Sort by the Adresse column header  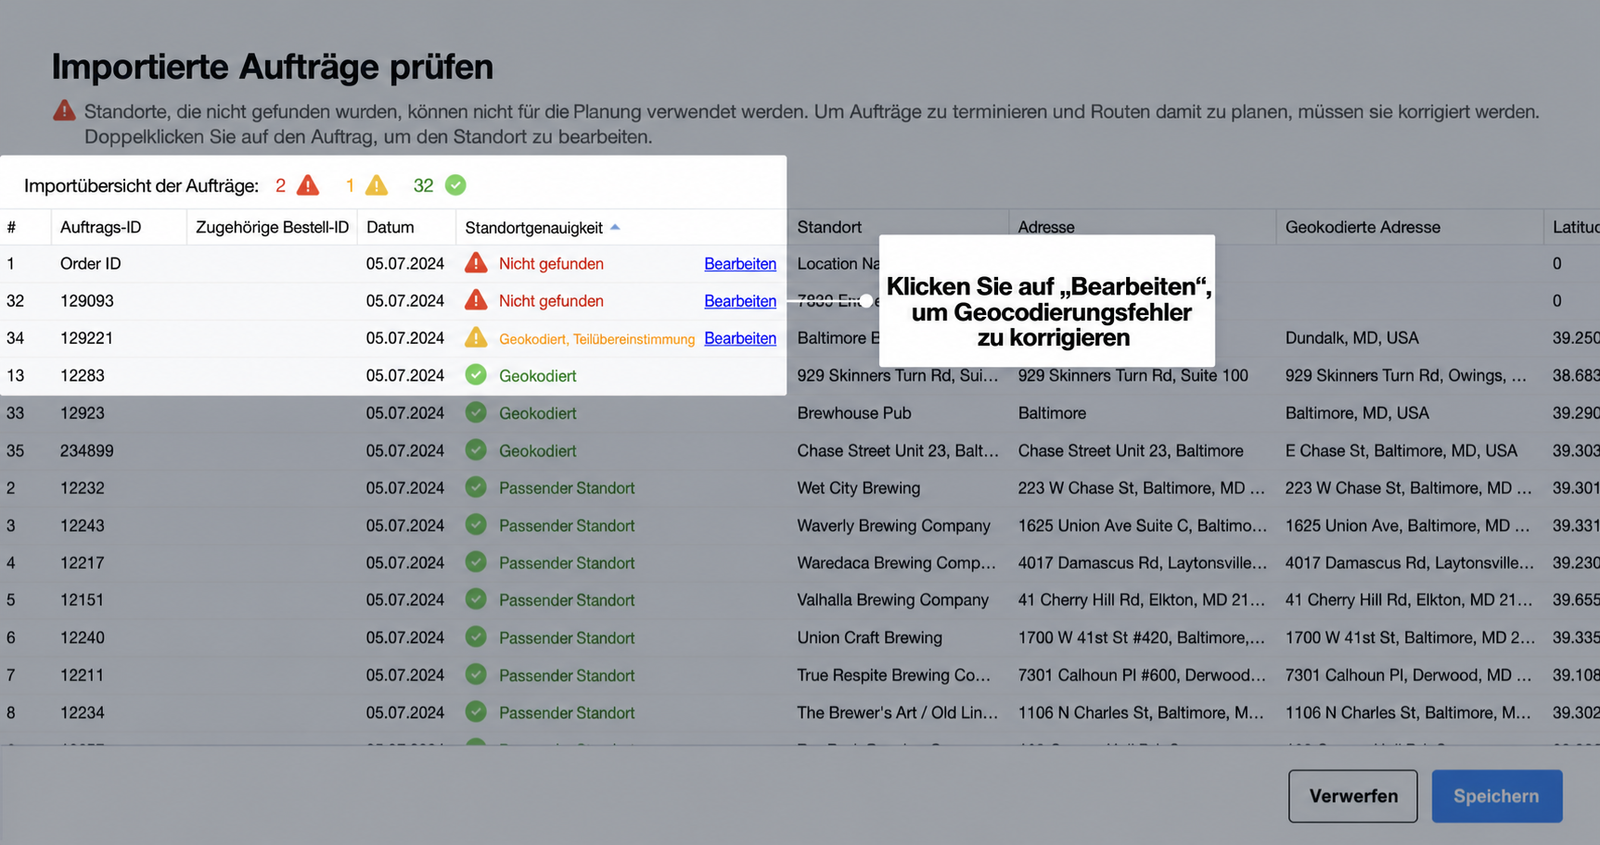[1046, 227]
